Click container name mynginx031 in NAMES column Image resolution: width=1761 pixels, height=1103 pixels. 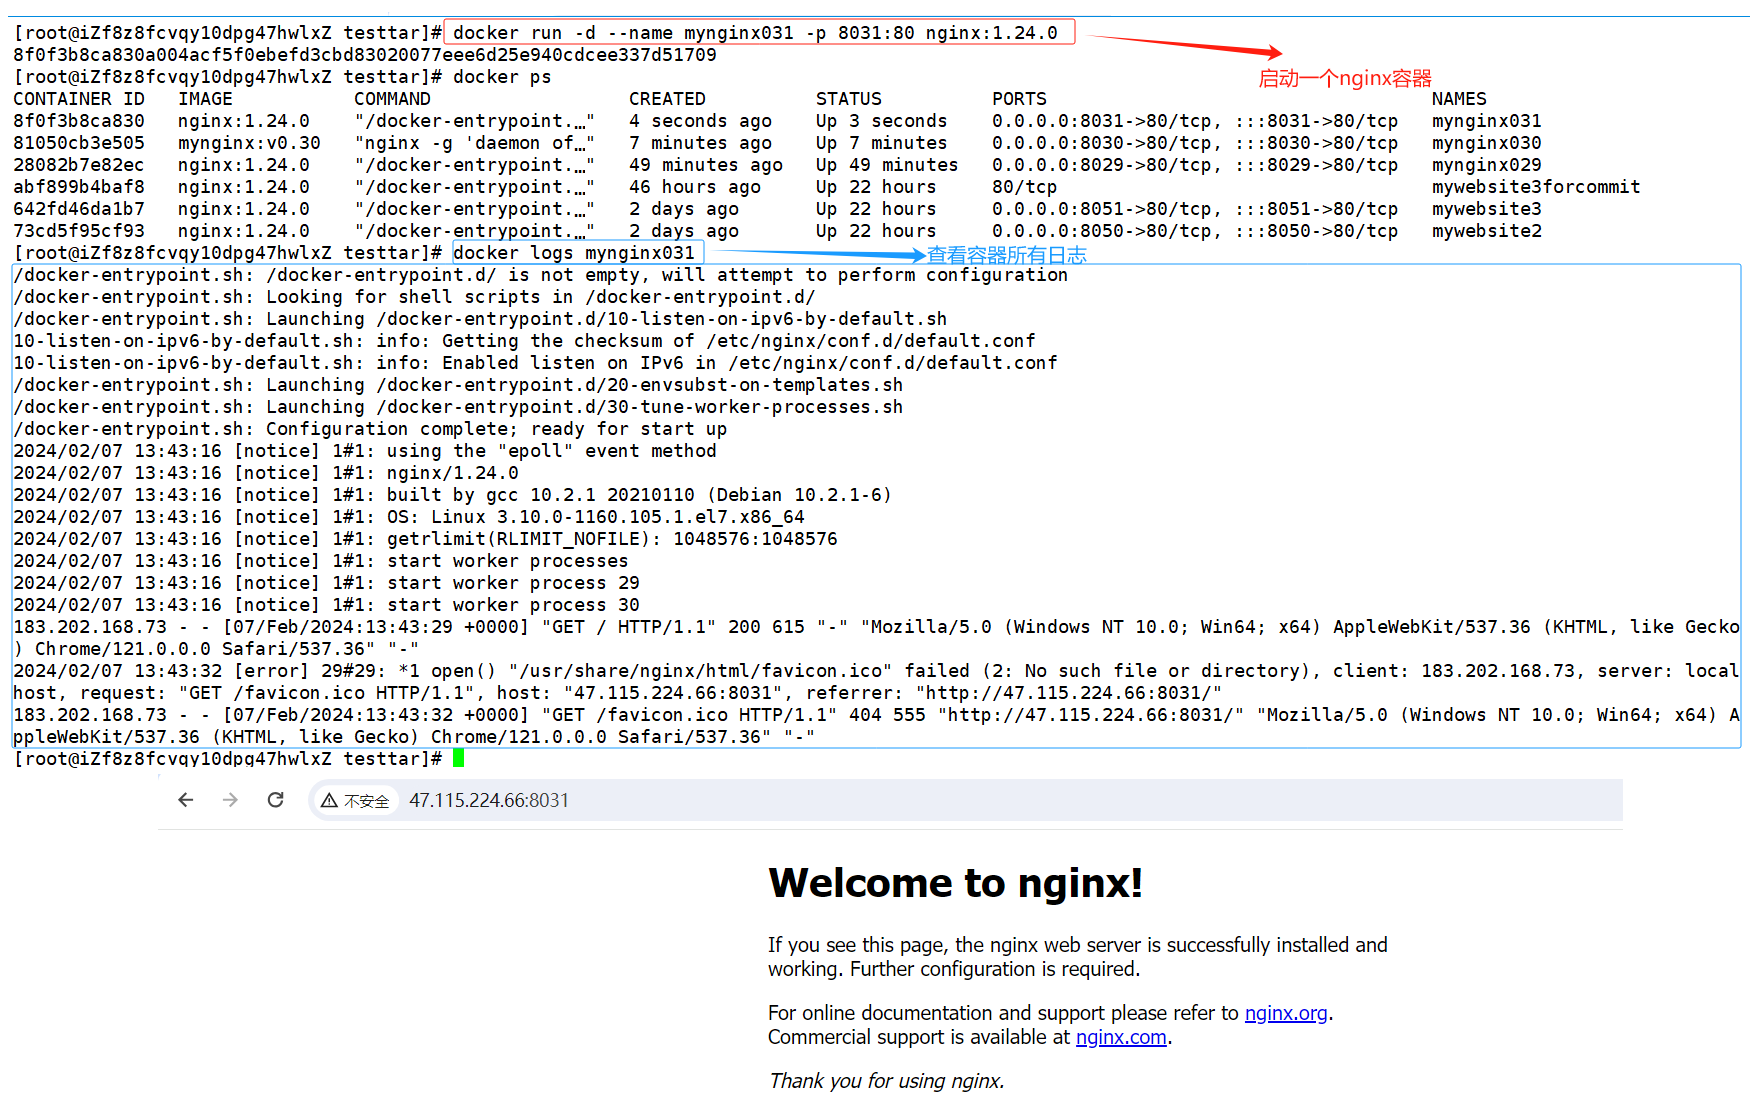coord(1486,121)
